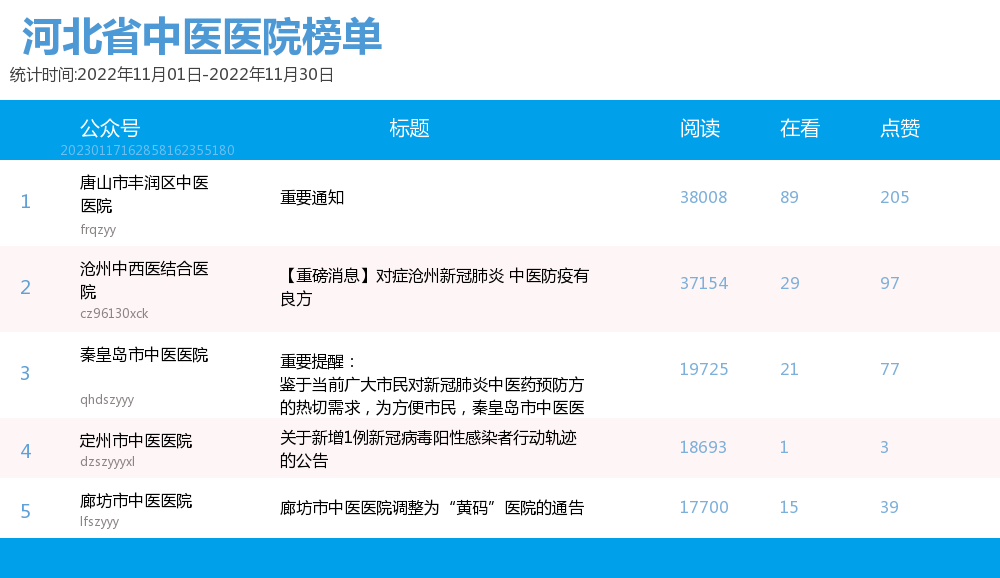The width and height of the screenshot is (1000, 578).
Task: Click rank number 1
Action: [26, 202]
